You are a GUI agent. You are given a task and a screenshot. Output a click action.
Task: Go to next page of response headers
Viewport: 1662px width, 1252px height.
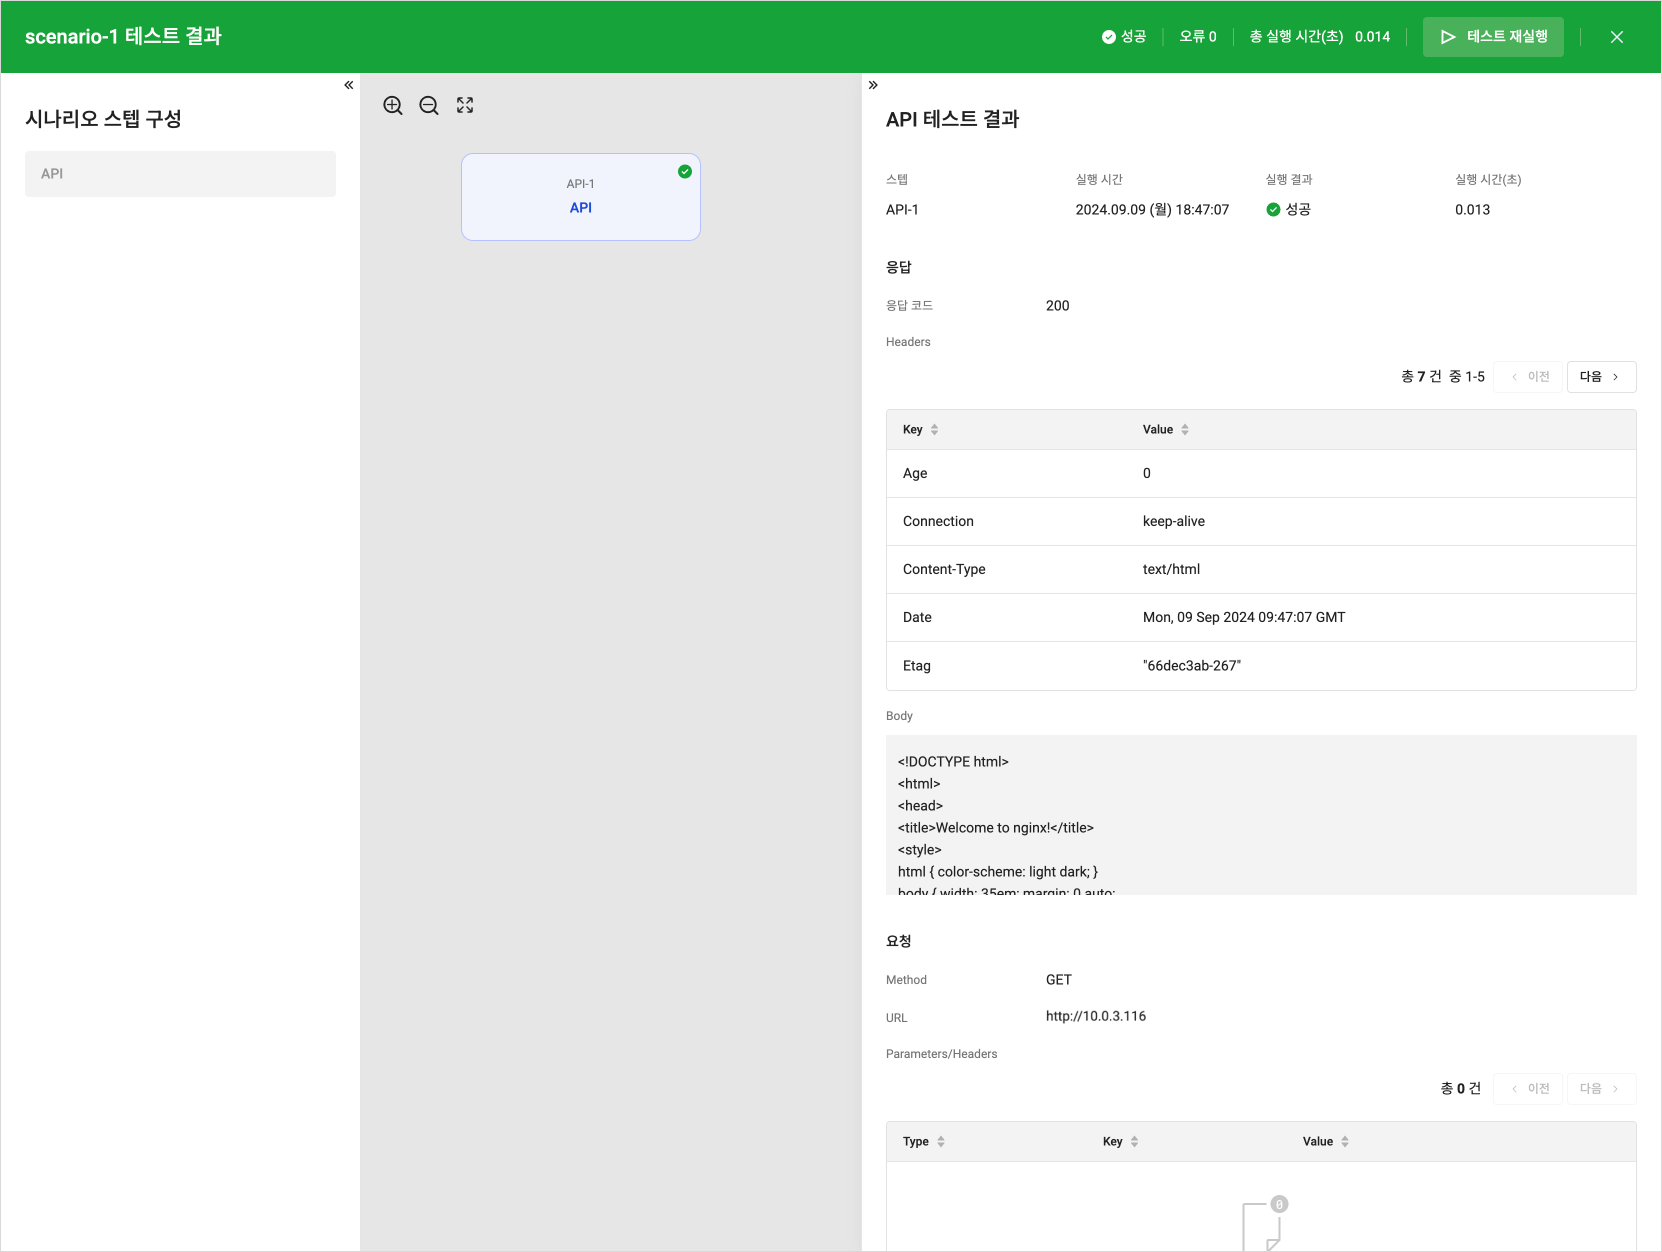pyautogui.click(x=1601, y=377)
